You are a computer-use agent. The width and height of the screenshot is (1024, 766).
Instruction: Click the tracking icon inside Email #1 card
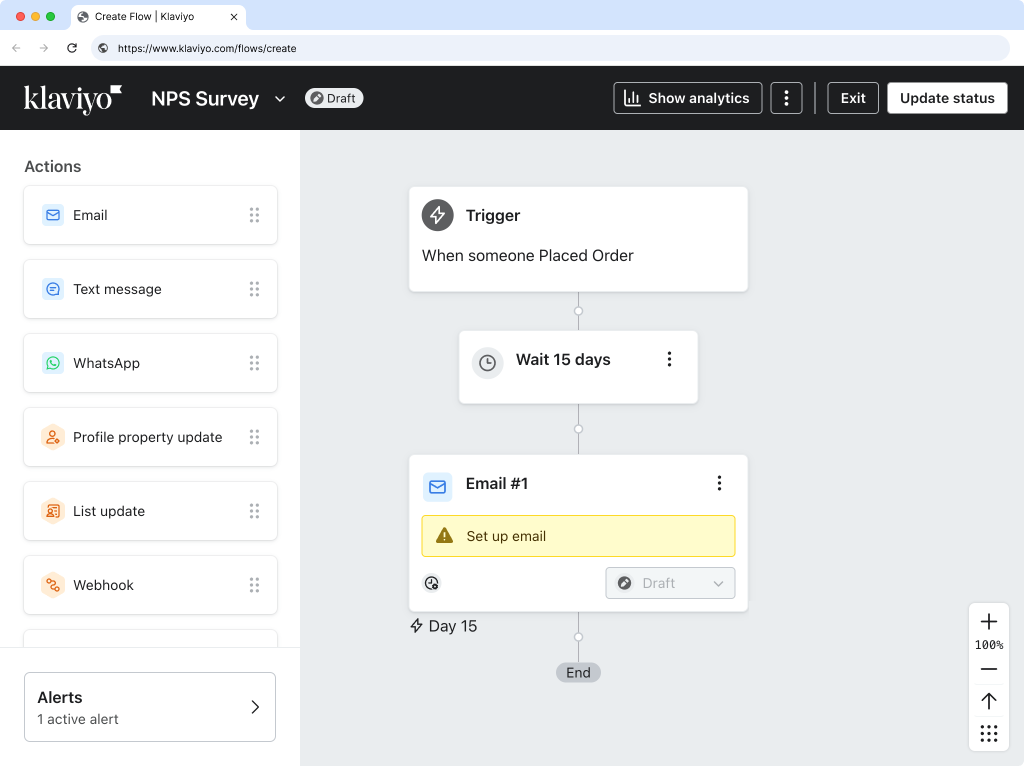point(431,582)
